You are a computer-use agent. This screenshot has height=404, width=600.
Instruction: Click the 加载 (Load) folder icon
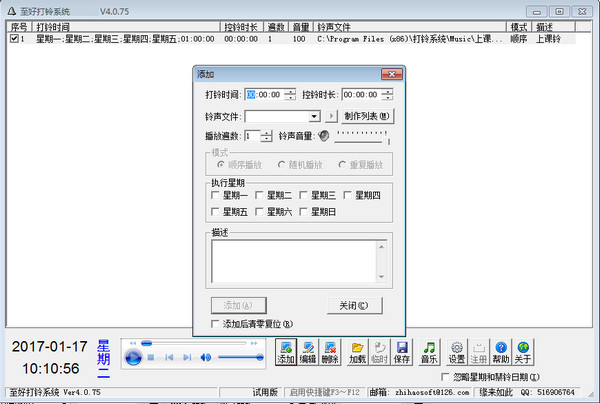(358, 351)
